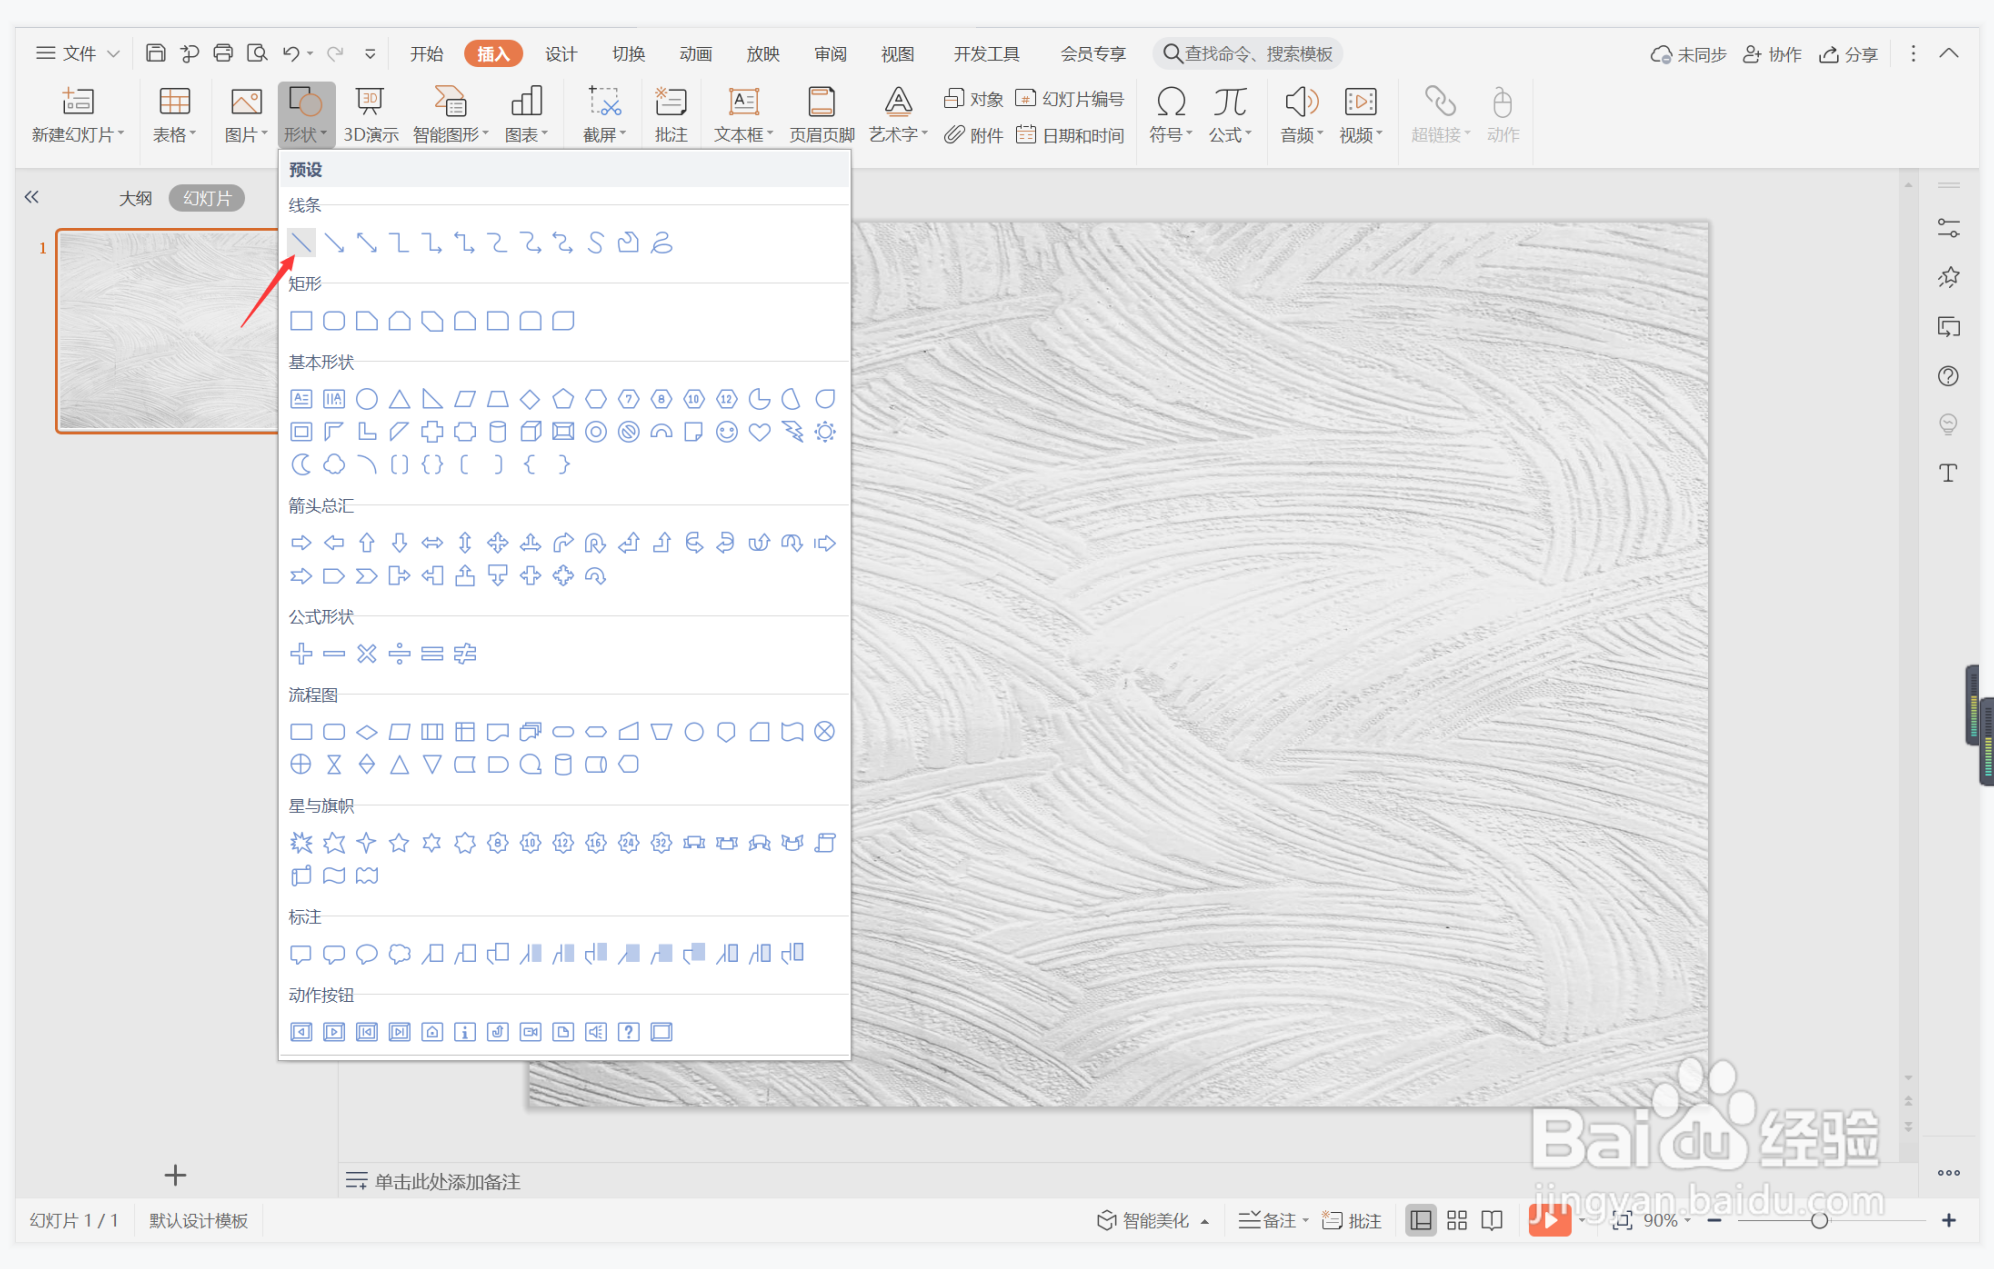The width and height of the screenshot is (1994, 1269).
Task: Open the 文件 file menu
Action: point(78,53)
